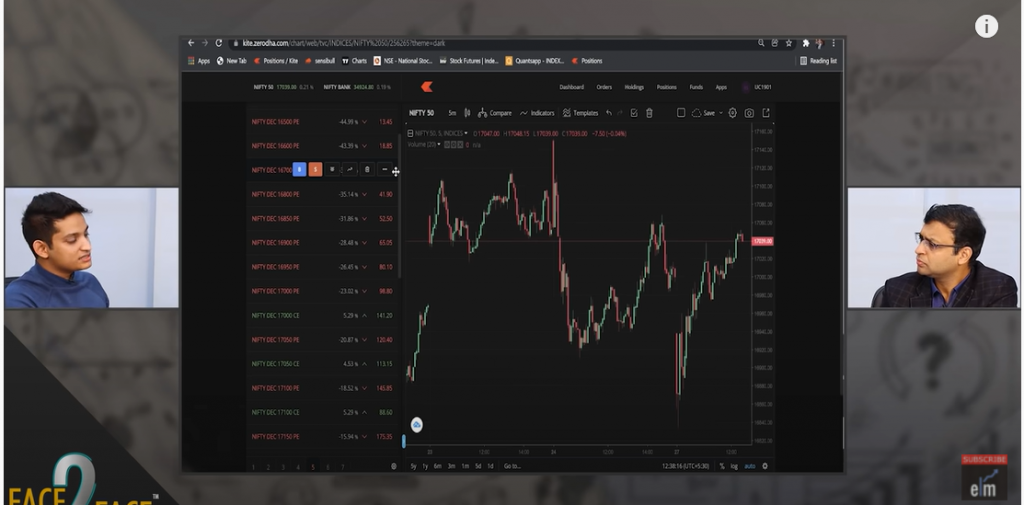Click the round cloud icon at chart bottom-left
The image size is (1024, 505).
417,425
